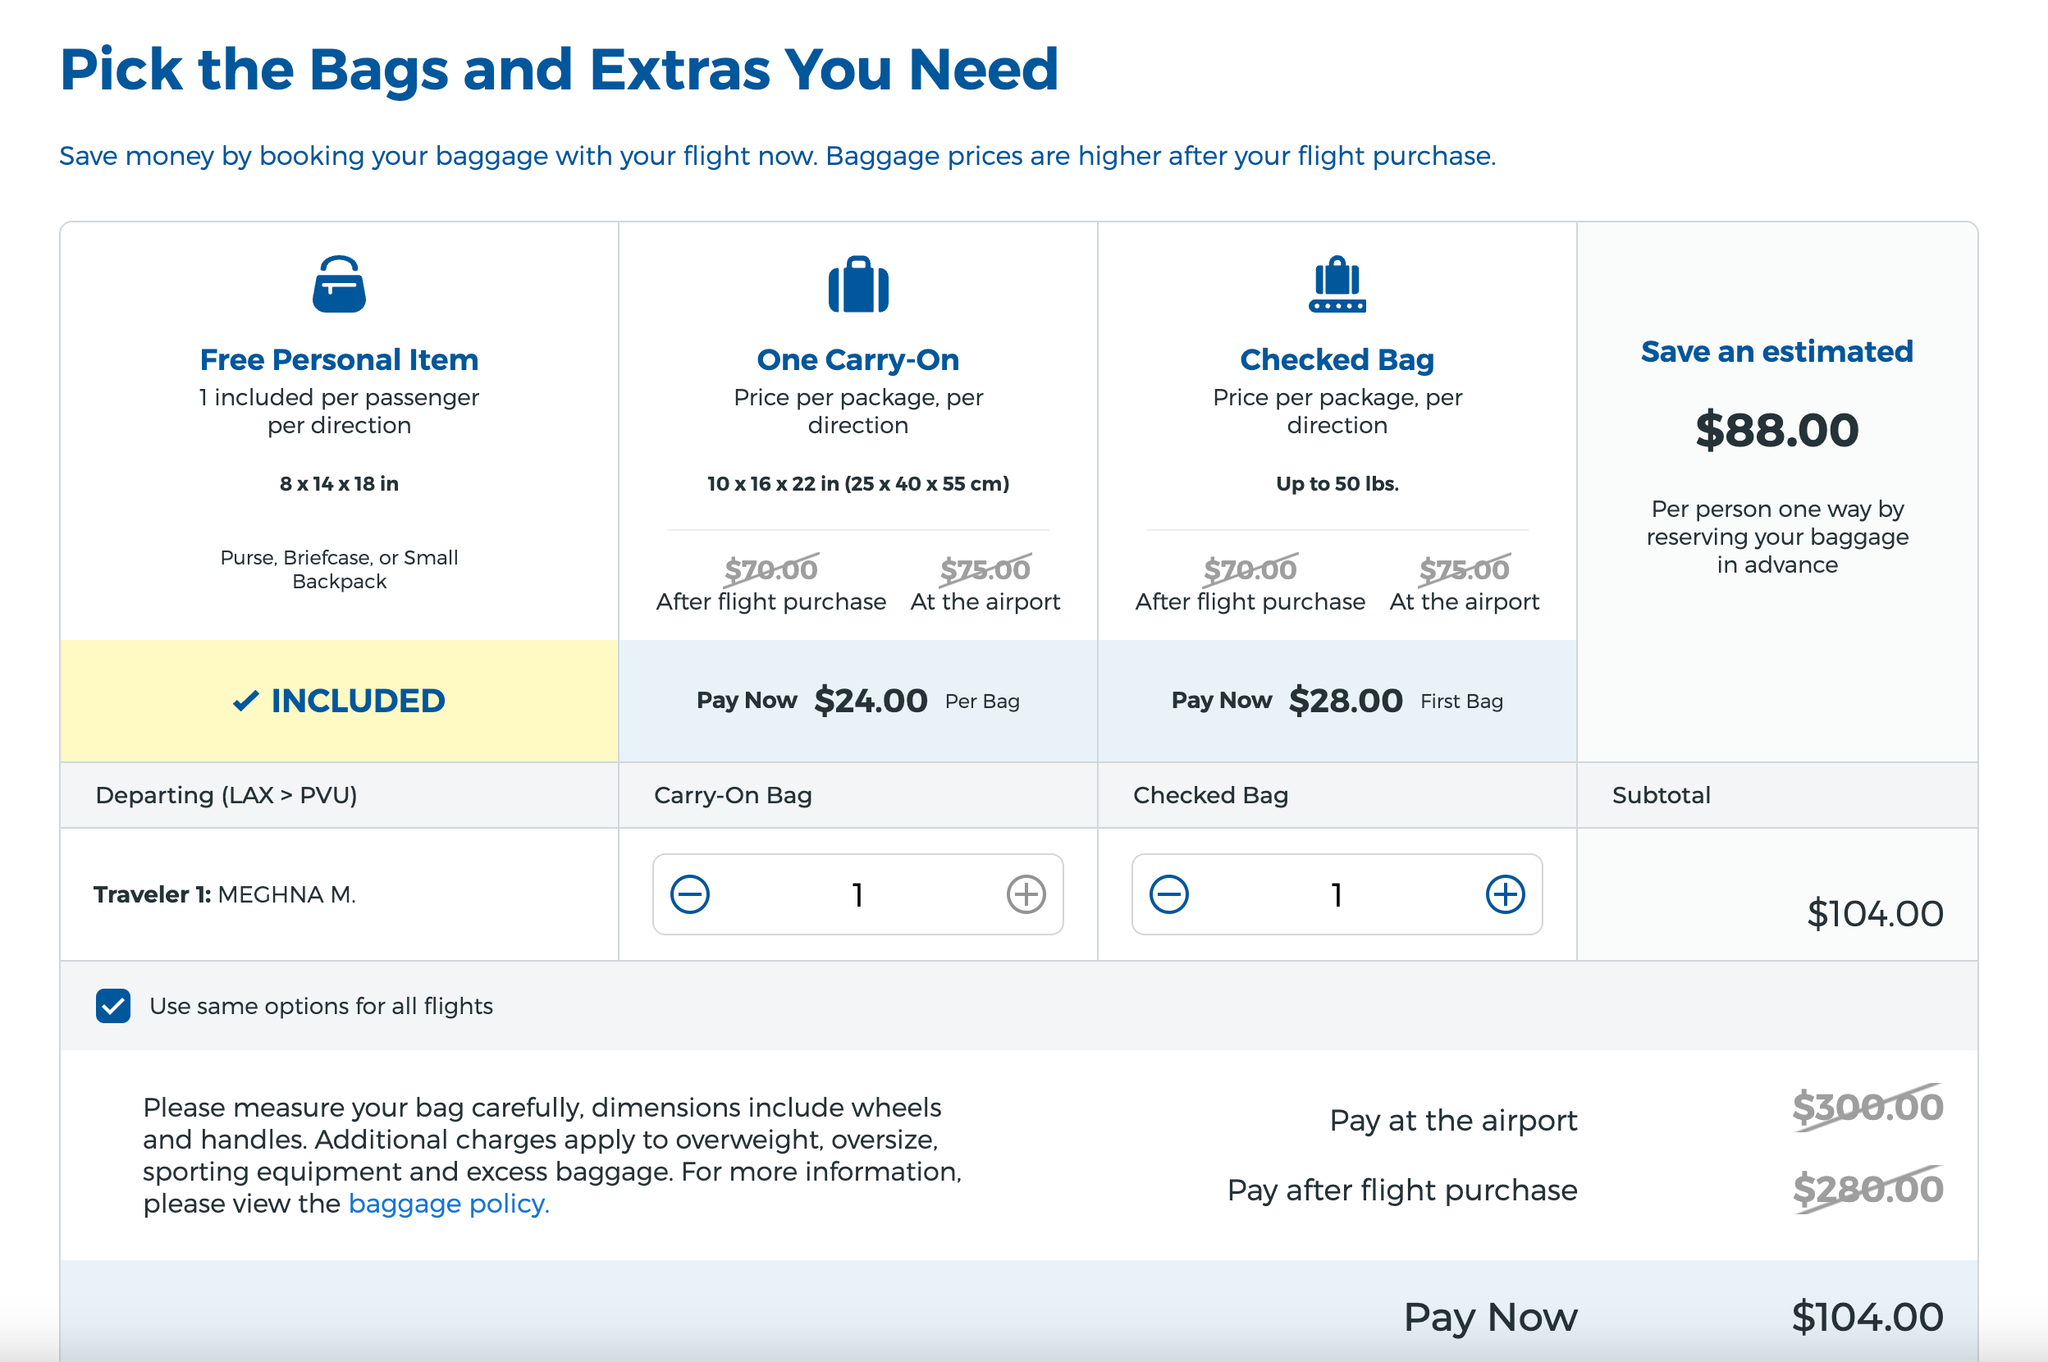Click the Checked Bag conveyor icon
The height and width of the screenshot is (1362, 2048).
click(1337, 285)
